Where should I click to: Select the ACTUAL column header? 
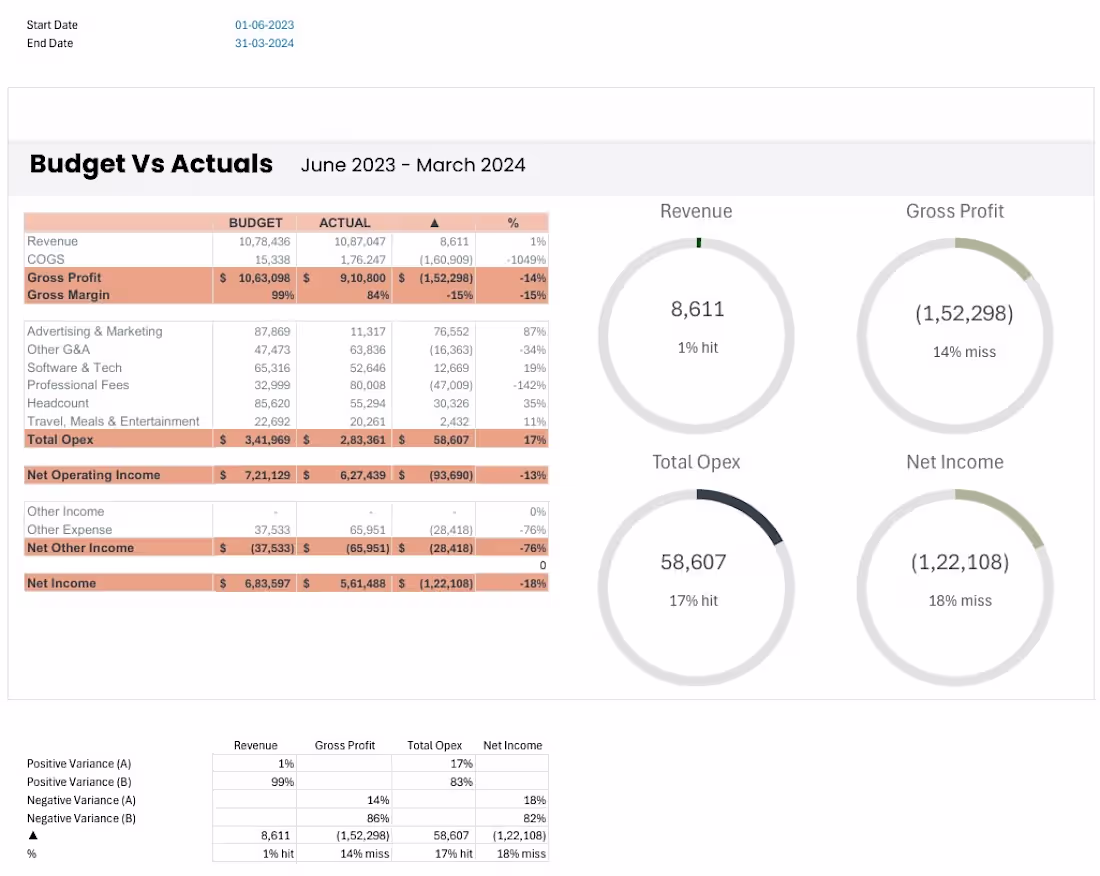tap(344, 222)
